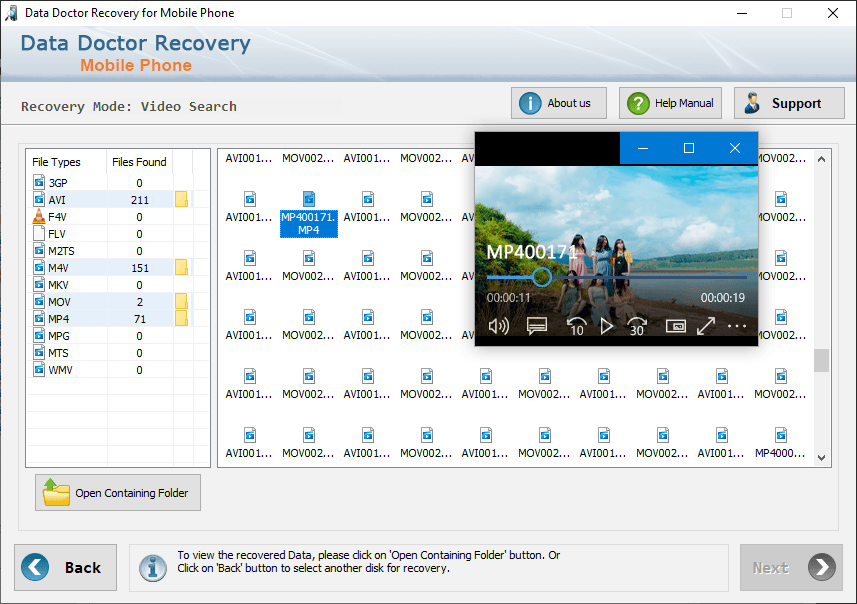Select the MP4000... file in the last row
Image resolution: width=857 pixels, height=604 pixels.
click(780, 442)
